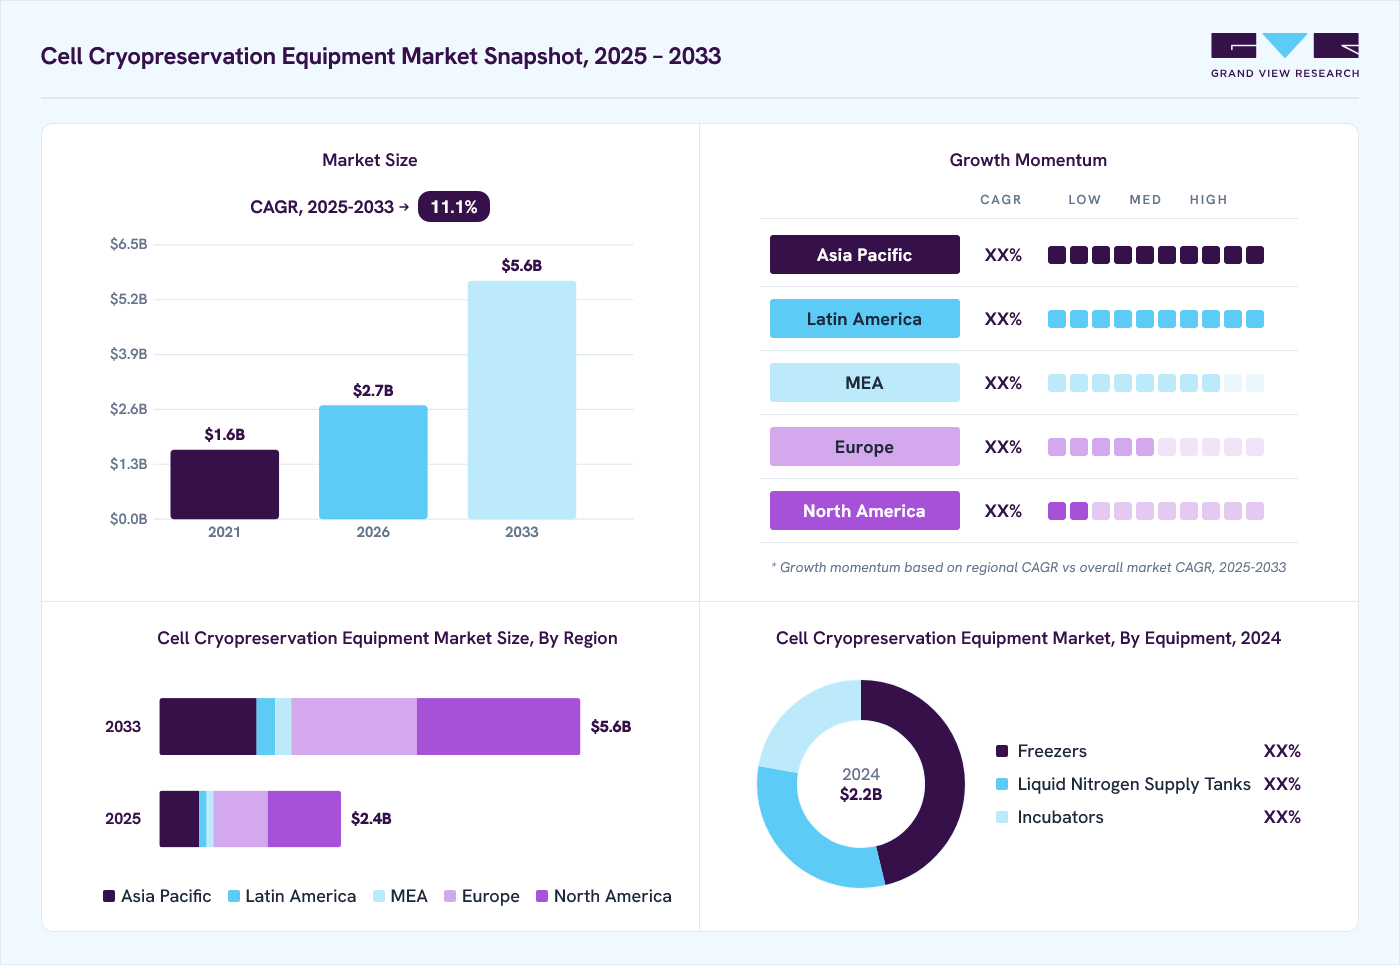1400x965 pixels.
Task: Click the $5.6B total beside the 2033 region bar
Action: click(611, 727)
